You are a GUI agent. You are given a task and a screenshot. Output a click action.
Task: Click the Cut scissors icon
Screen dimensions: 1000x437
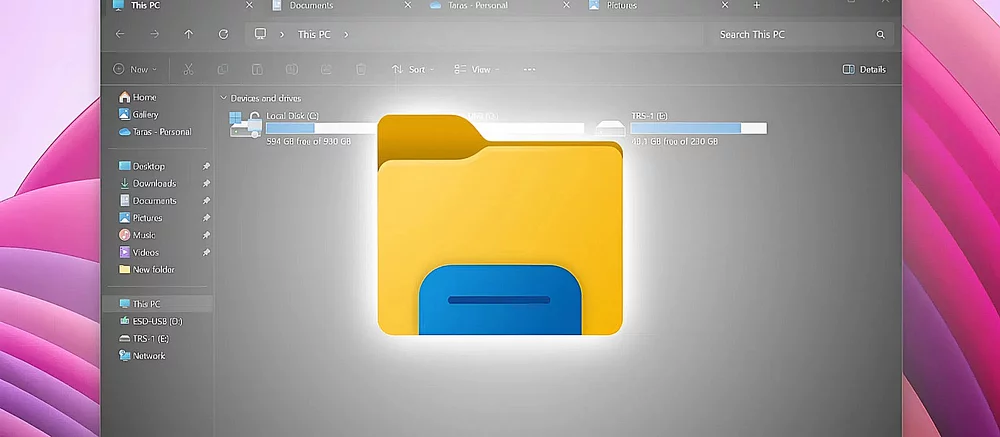click(x=188, y=70)
